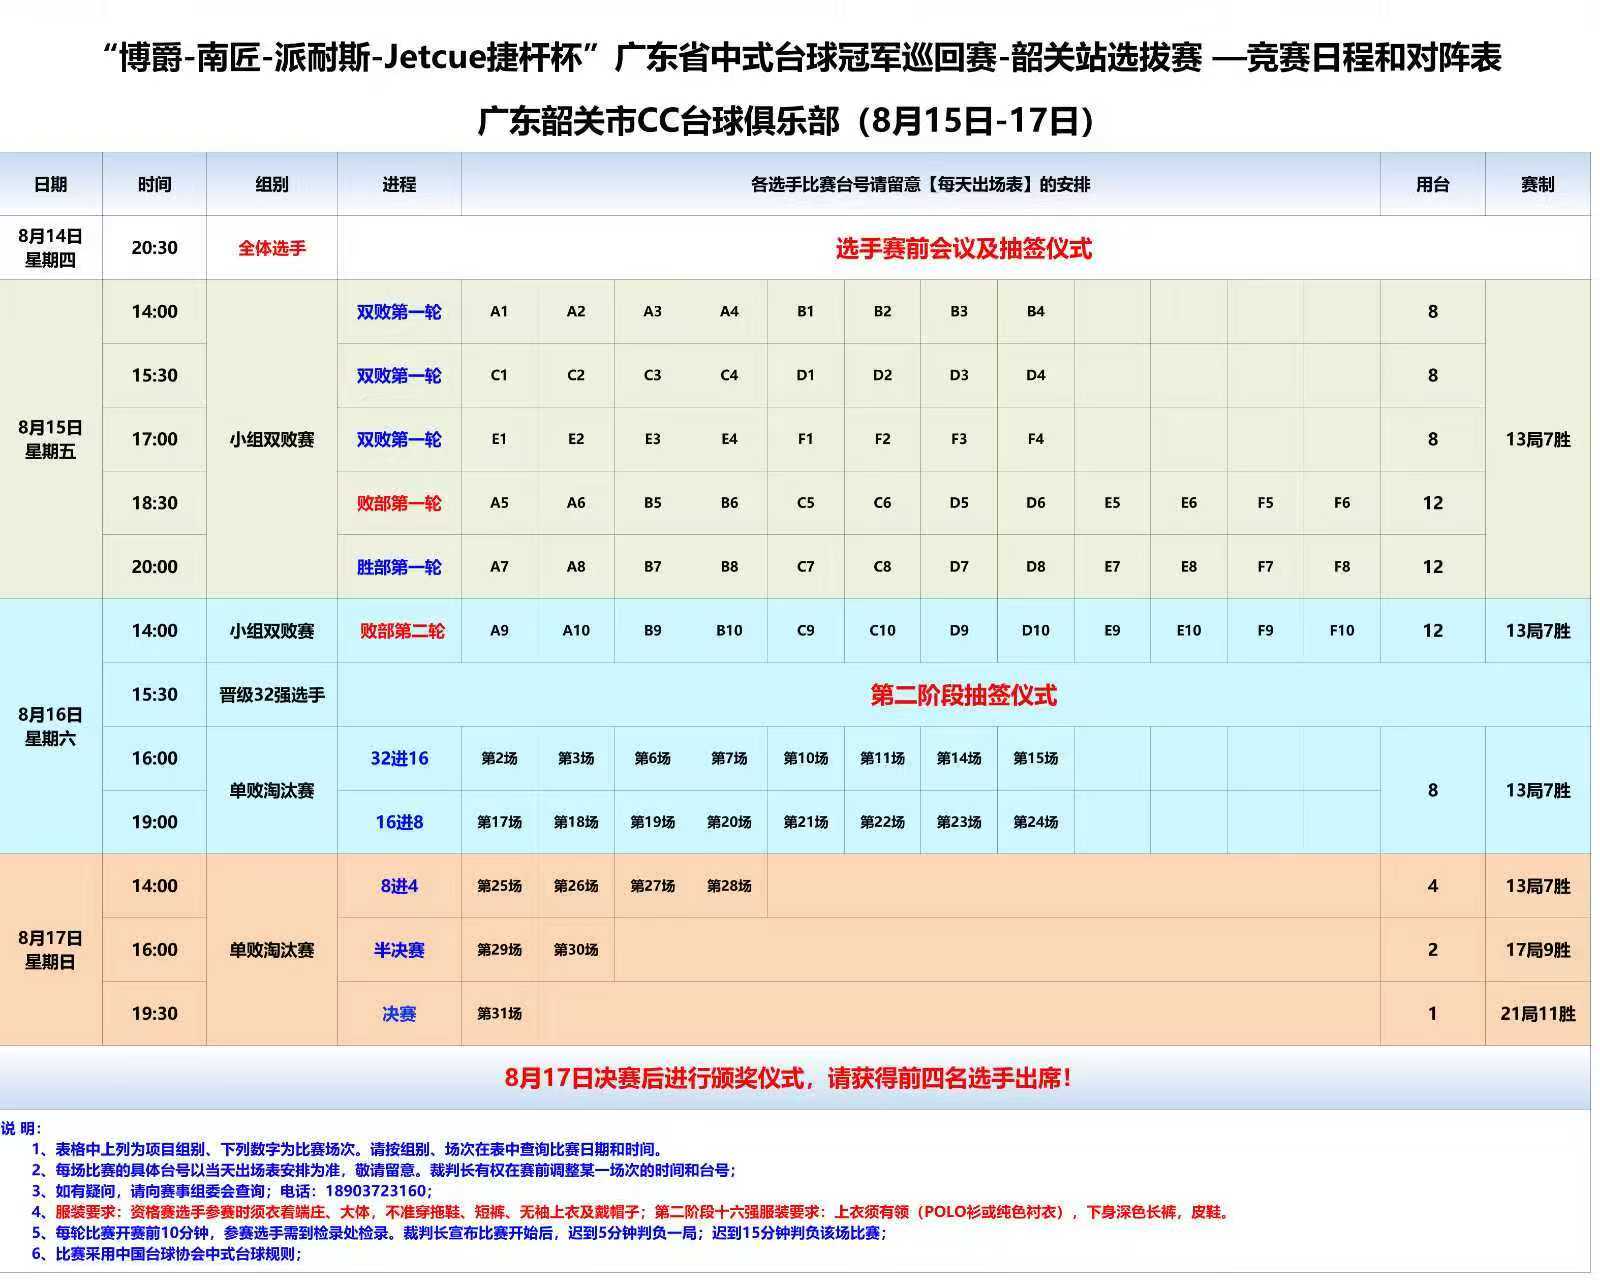Select the 第24场 match cell
This screenshot has height=1280, width=1600.
(1035, 822)
